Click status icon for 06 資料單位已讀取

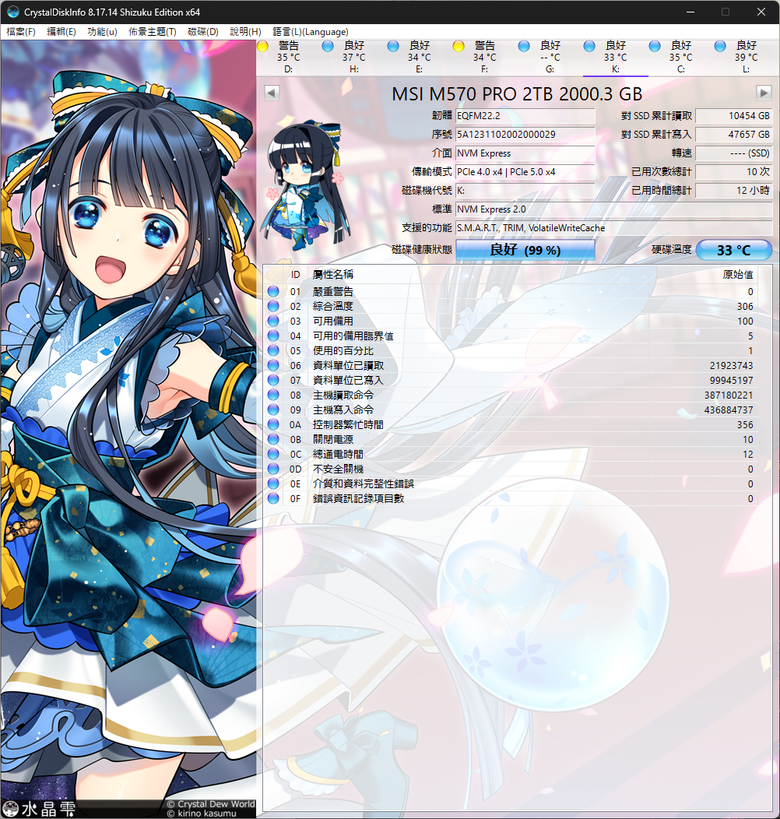point(273,365)
